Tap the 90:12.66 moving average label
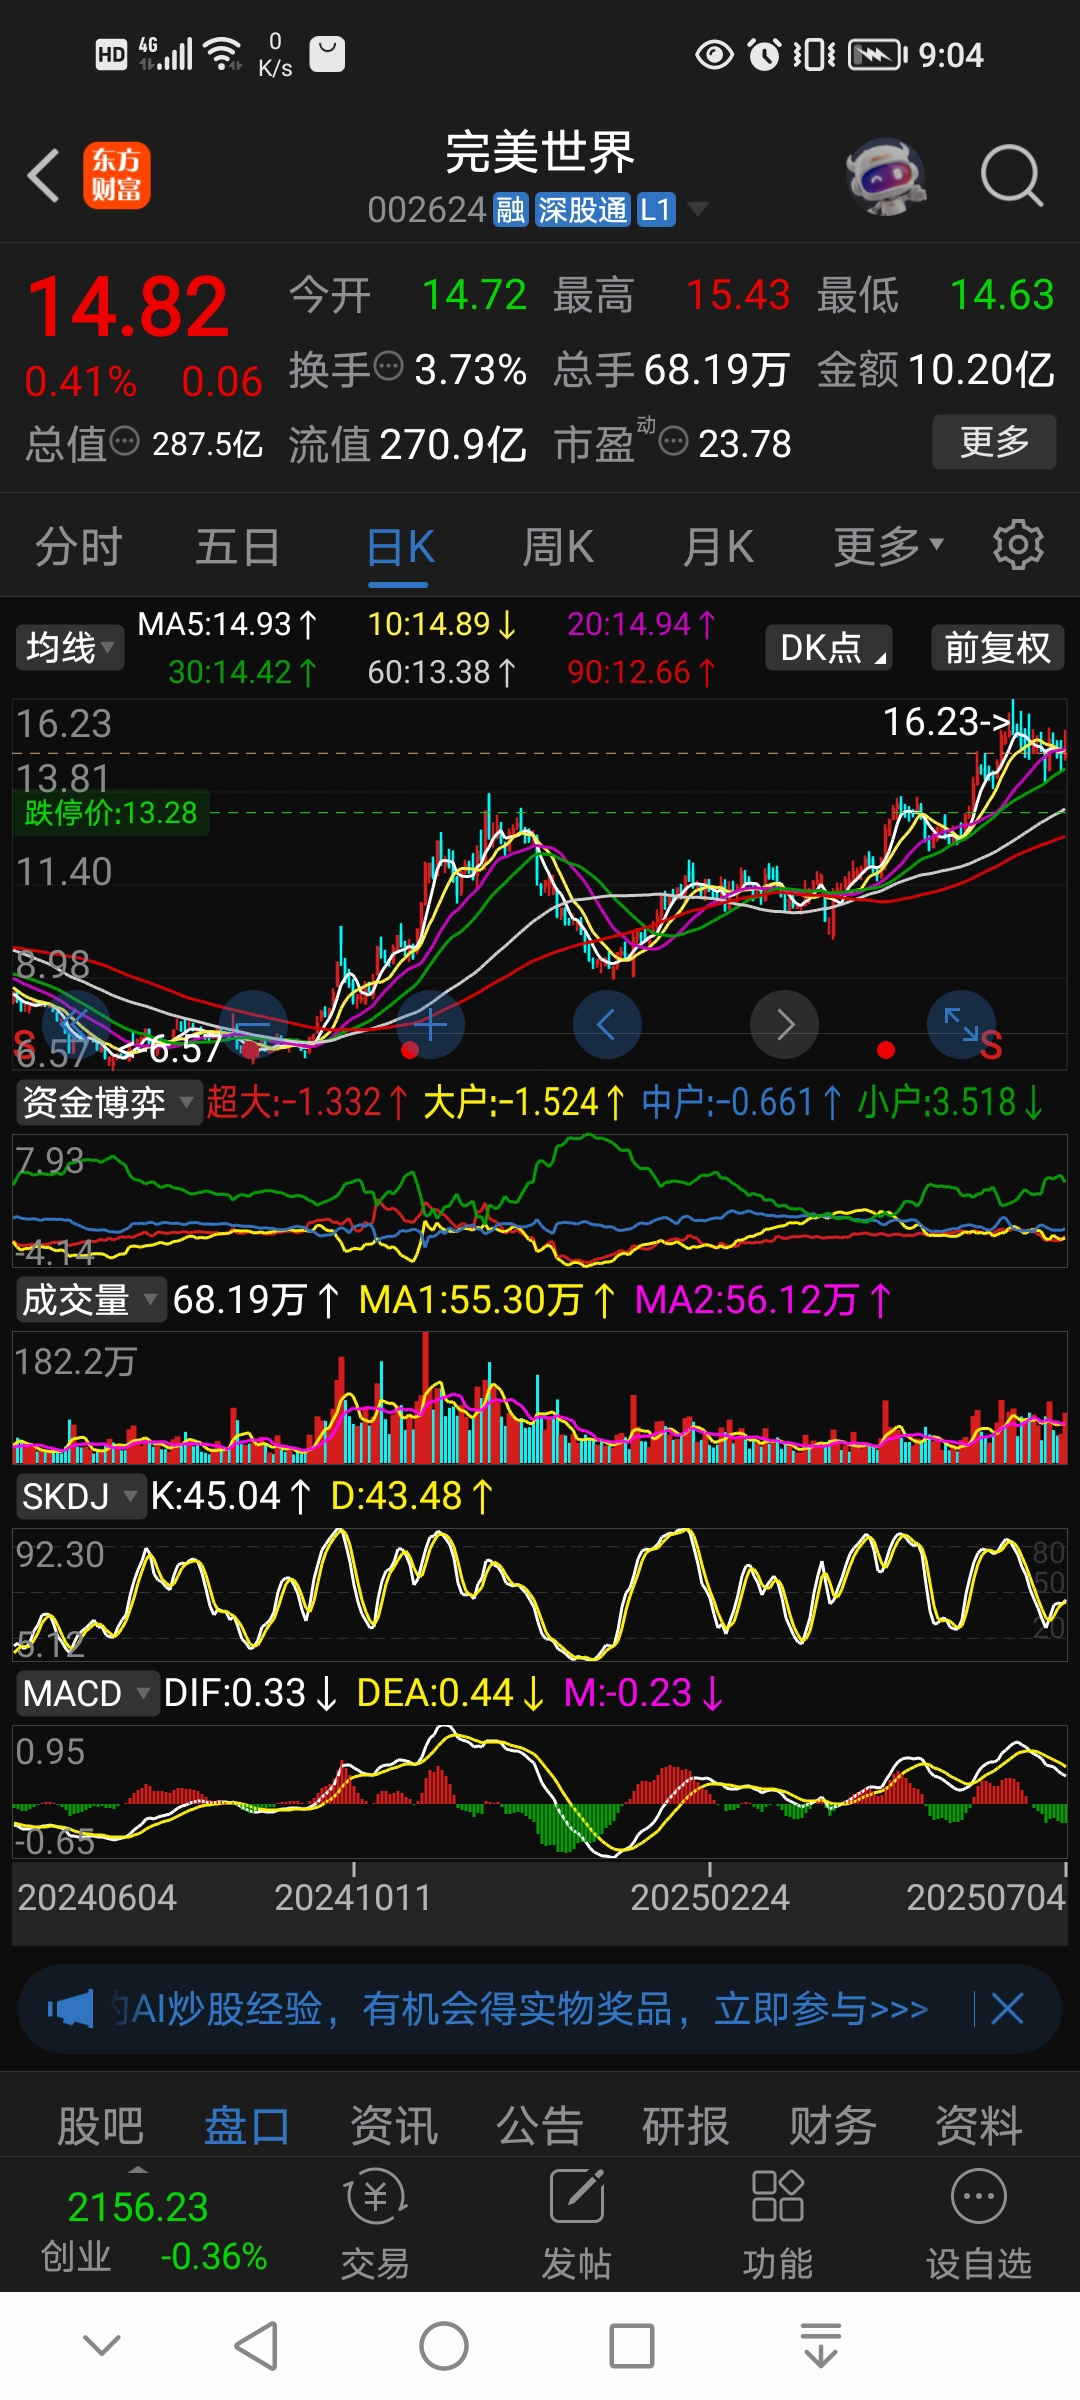The width and height of the screenshot is (1080, 2400). point(642,672)
